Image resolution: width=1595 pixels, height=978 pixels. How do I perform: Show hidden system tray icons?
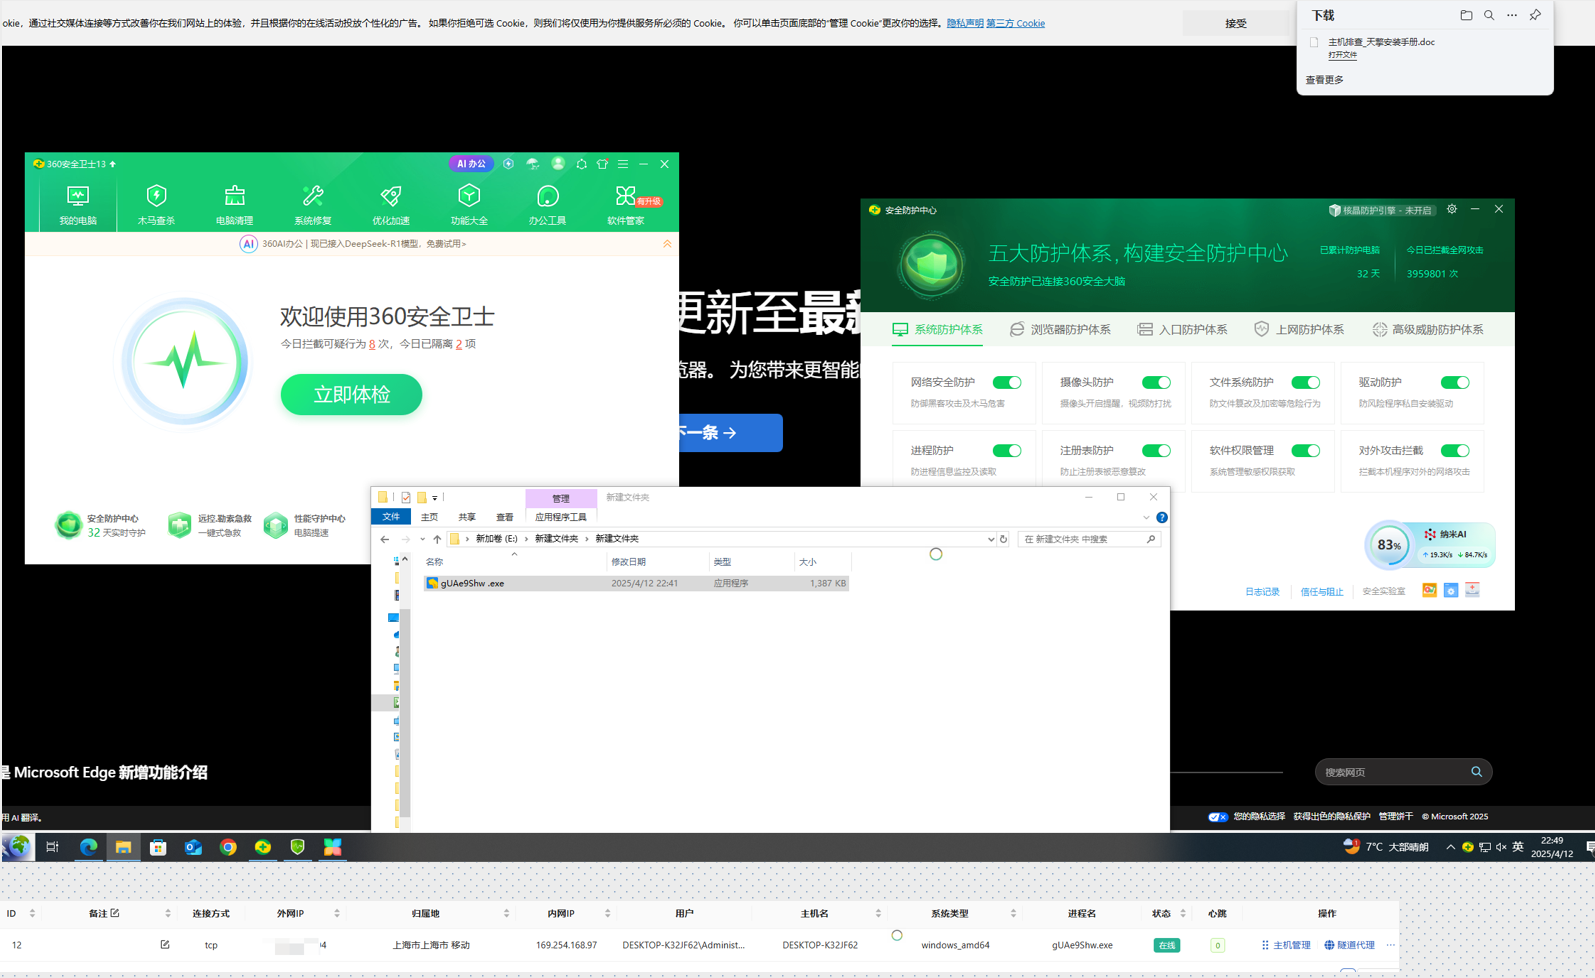click(x=1450, y=847)
